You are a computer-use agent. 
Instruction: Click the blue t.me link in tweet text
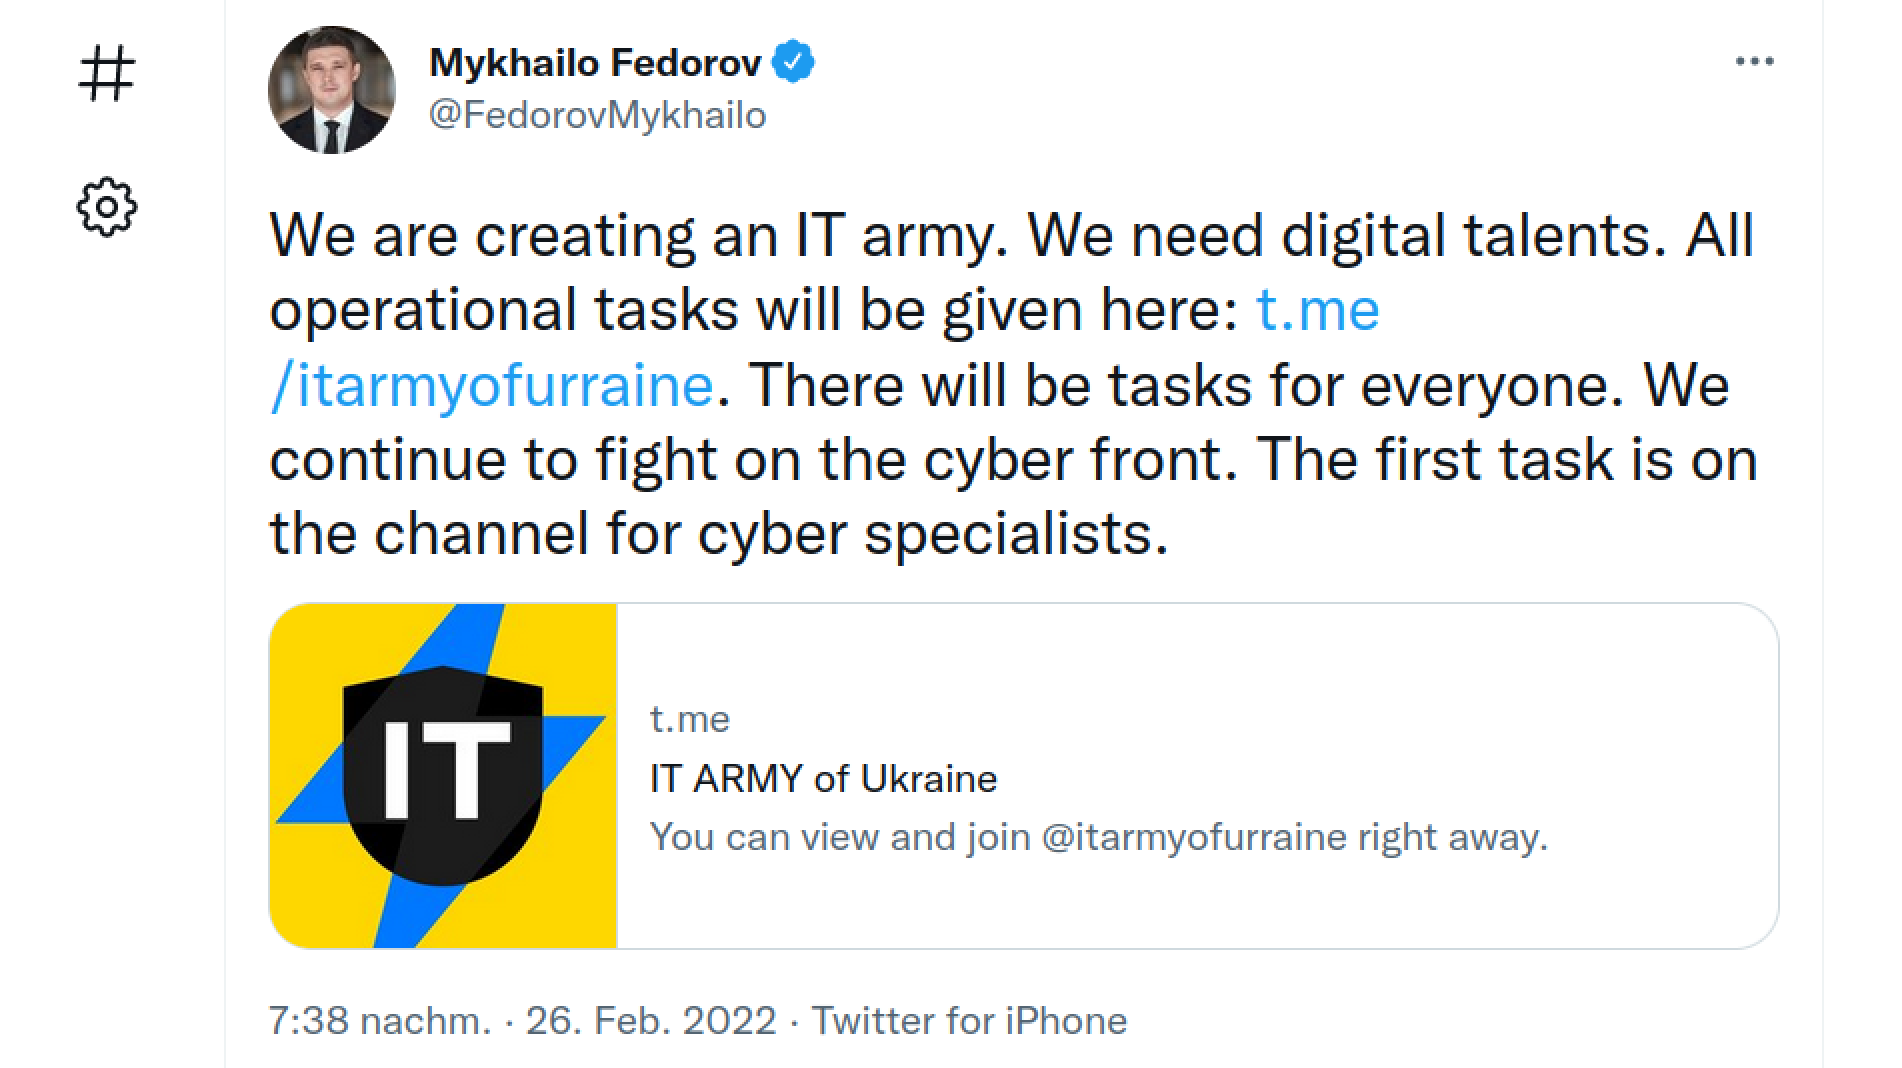pyautogui.click(x=1317, y=309)
